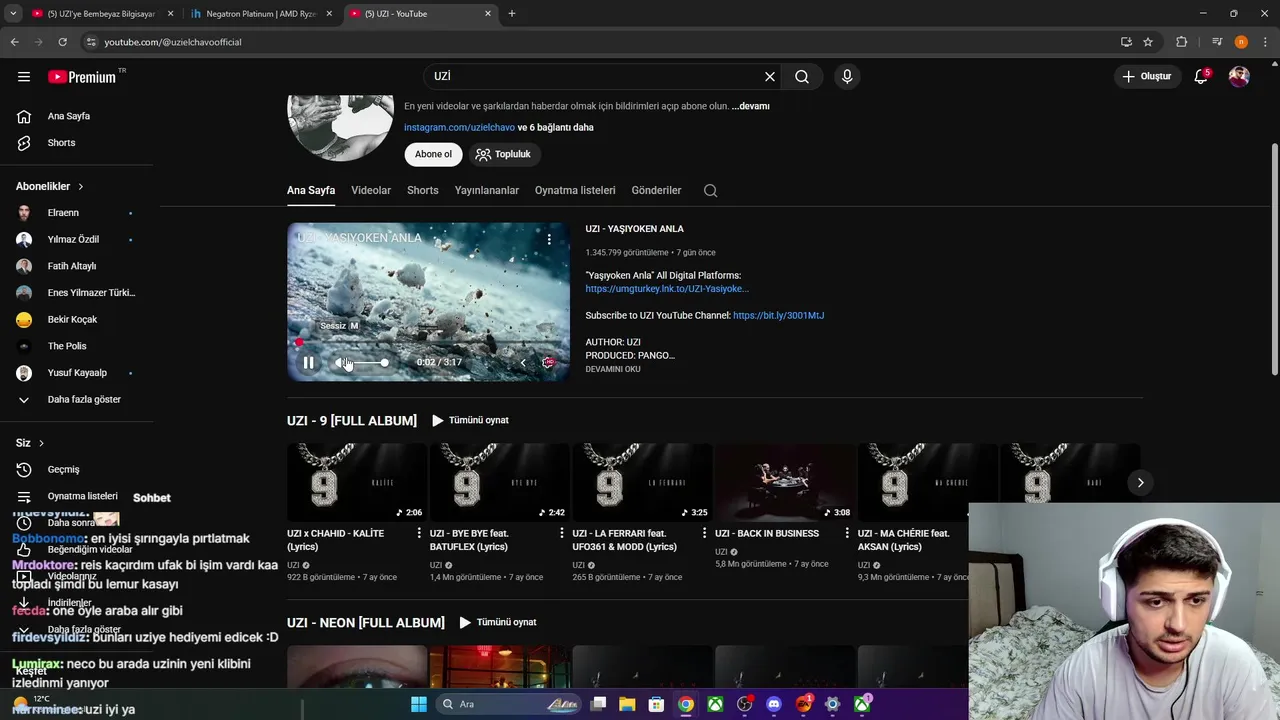Expand description with DEVAMINI OKU
Screen dimensions: 1280x720
coord(613,369)
